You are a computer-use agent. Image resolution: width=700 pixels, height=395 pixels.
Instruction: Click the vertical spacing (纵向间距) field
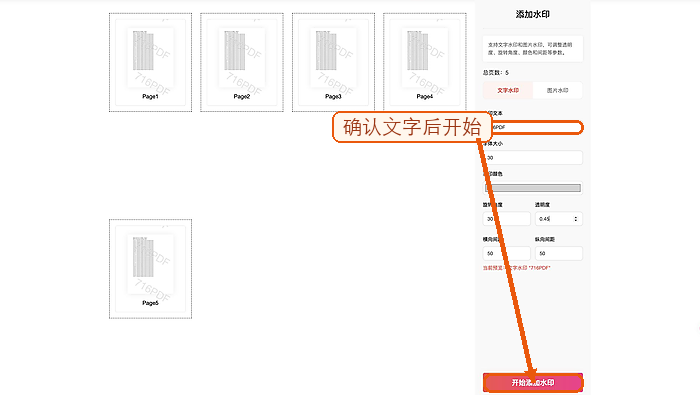[558, 253]
